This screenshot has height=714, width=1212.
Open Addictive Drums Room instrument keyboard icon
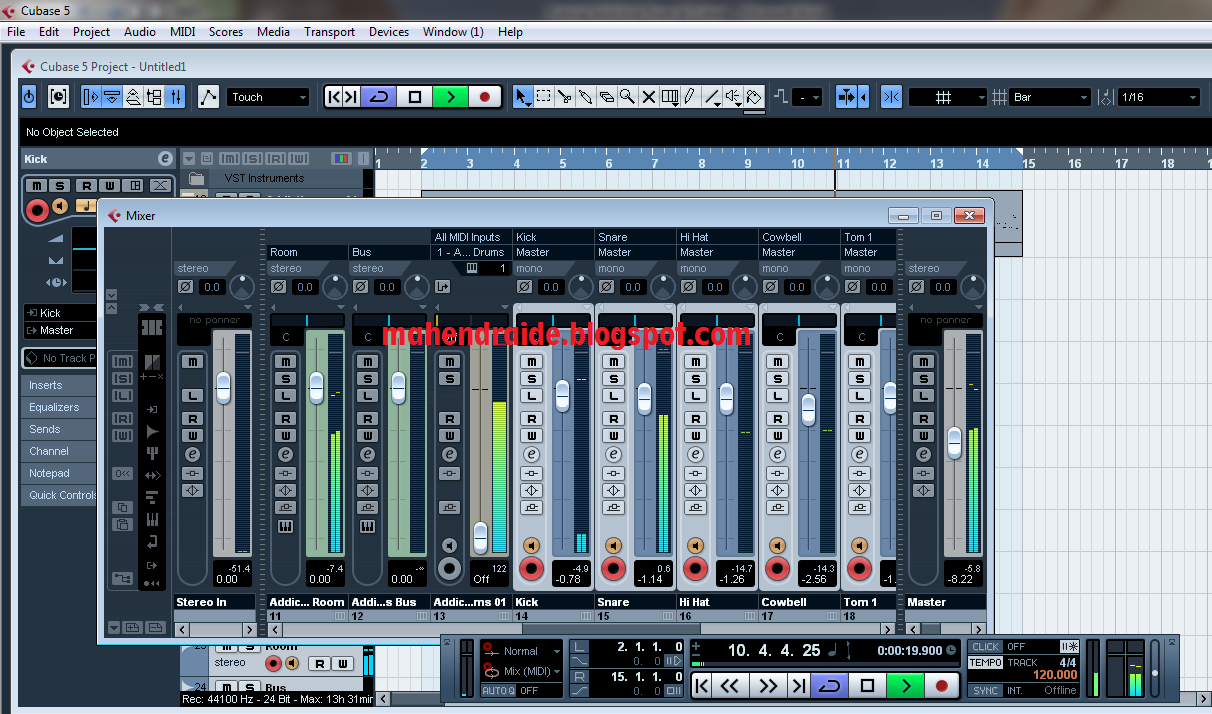285,526
